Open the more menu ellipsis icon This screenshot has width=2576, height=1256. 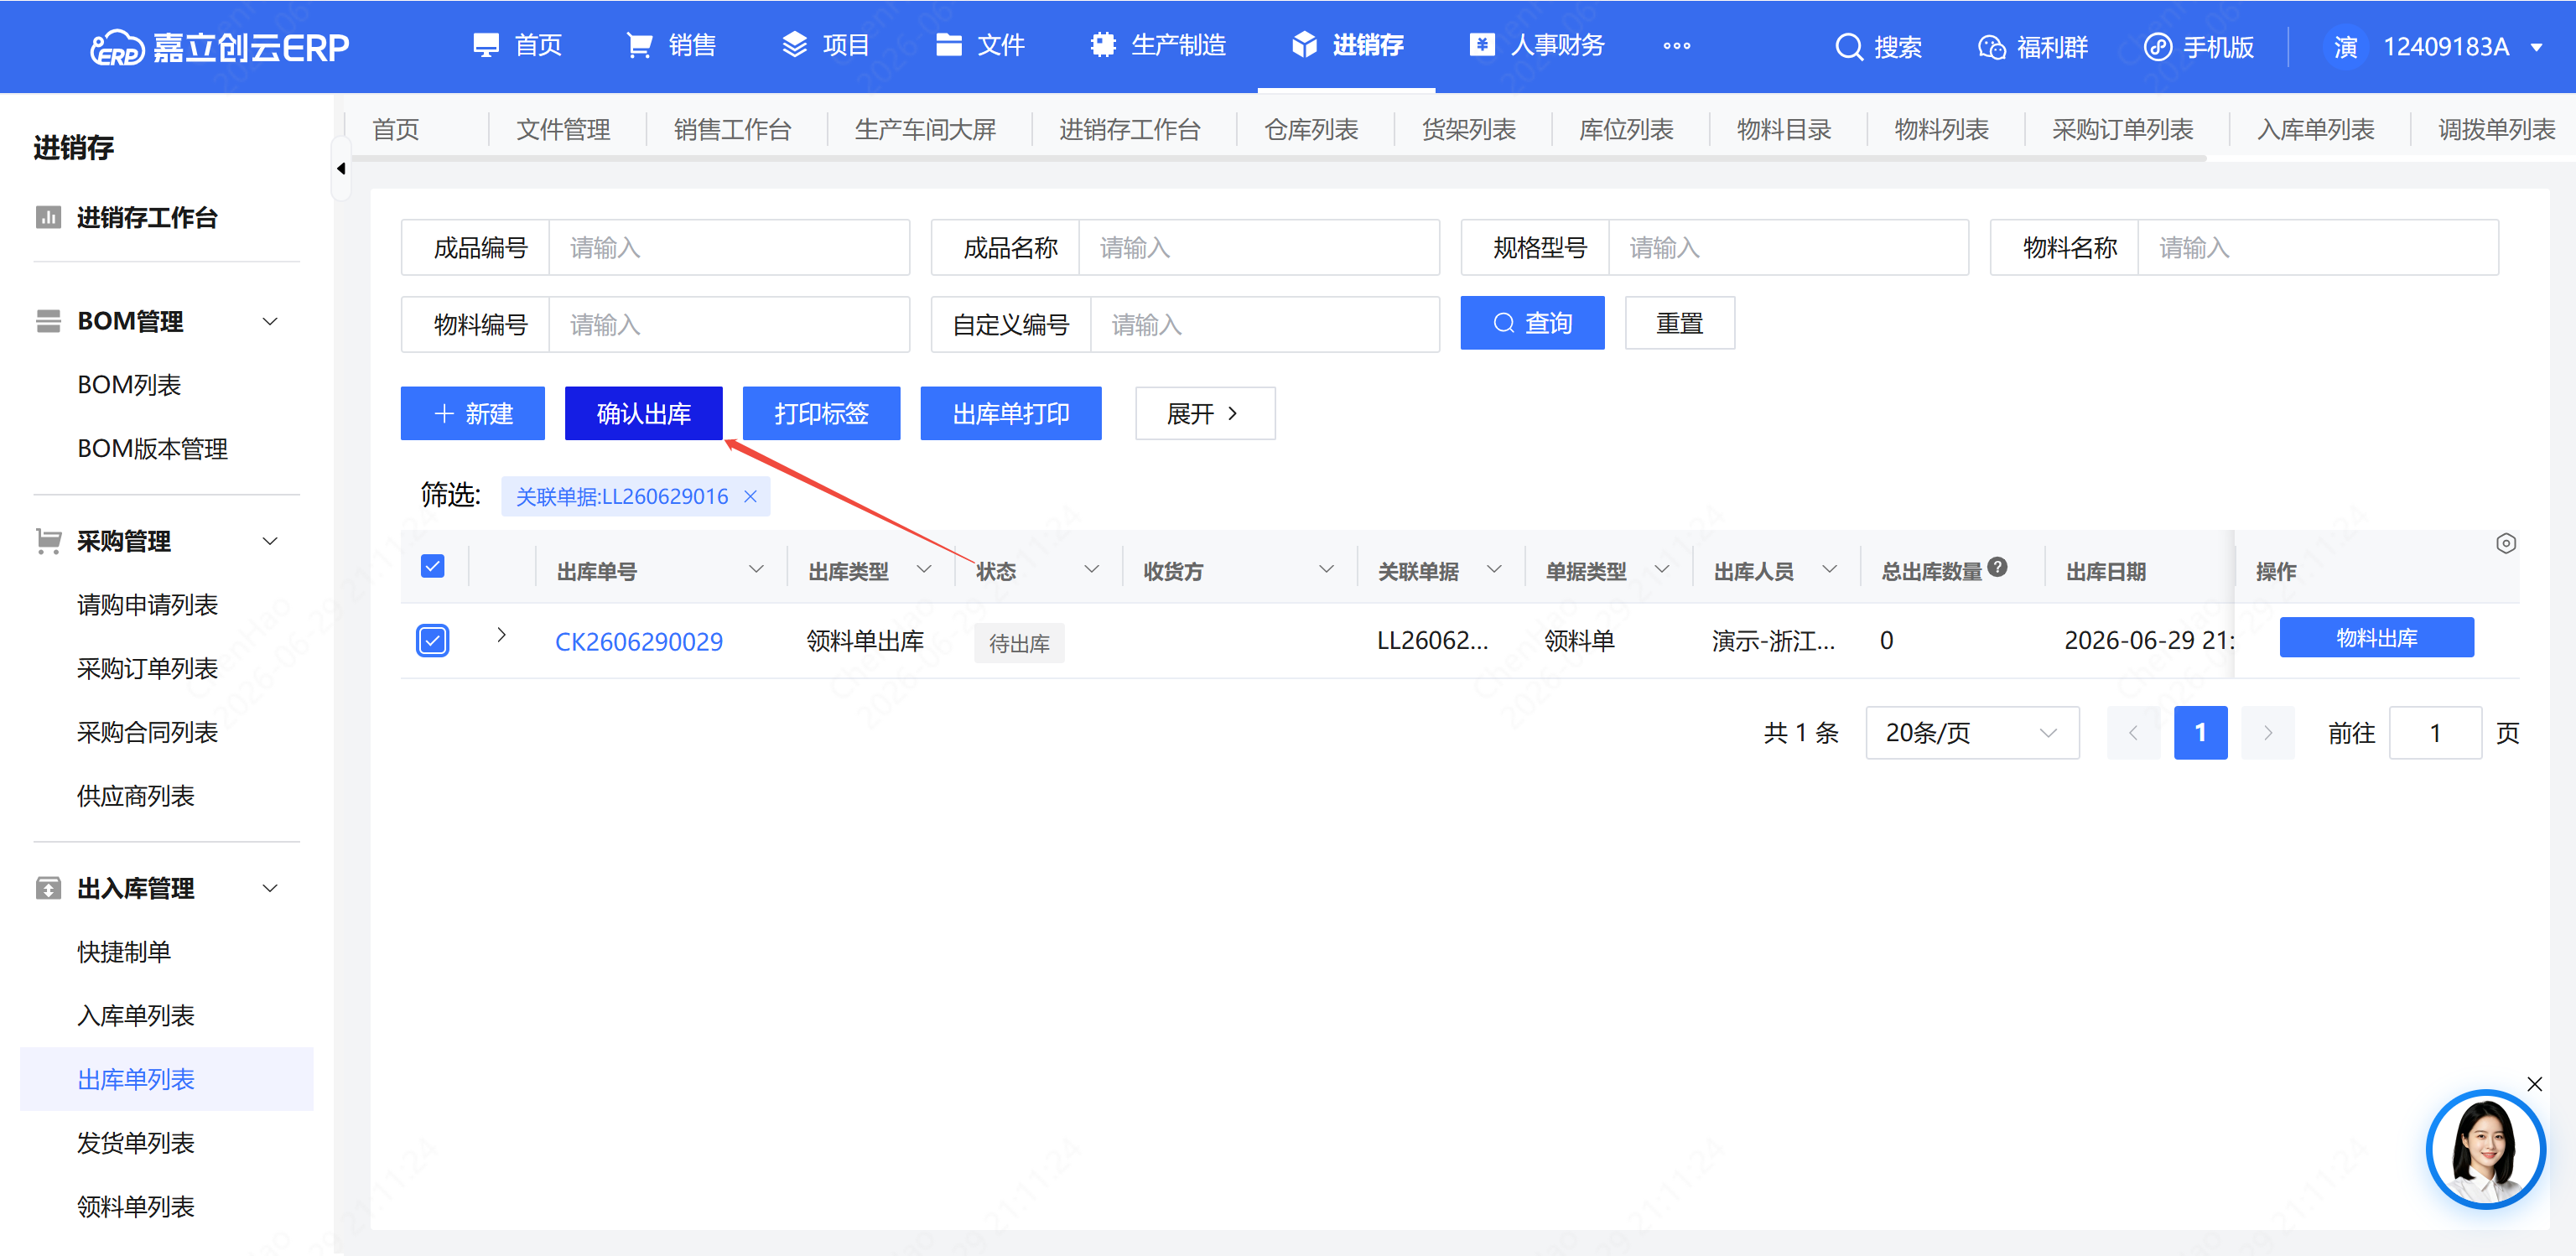click(x=1677, y=46)
